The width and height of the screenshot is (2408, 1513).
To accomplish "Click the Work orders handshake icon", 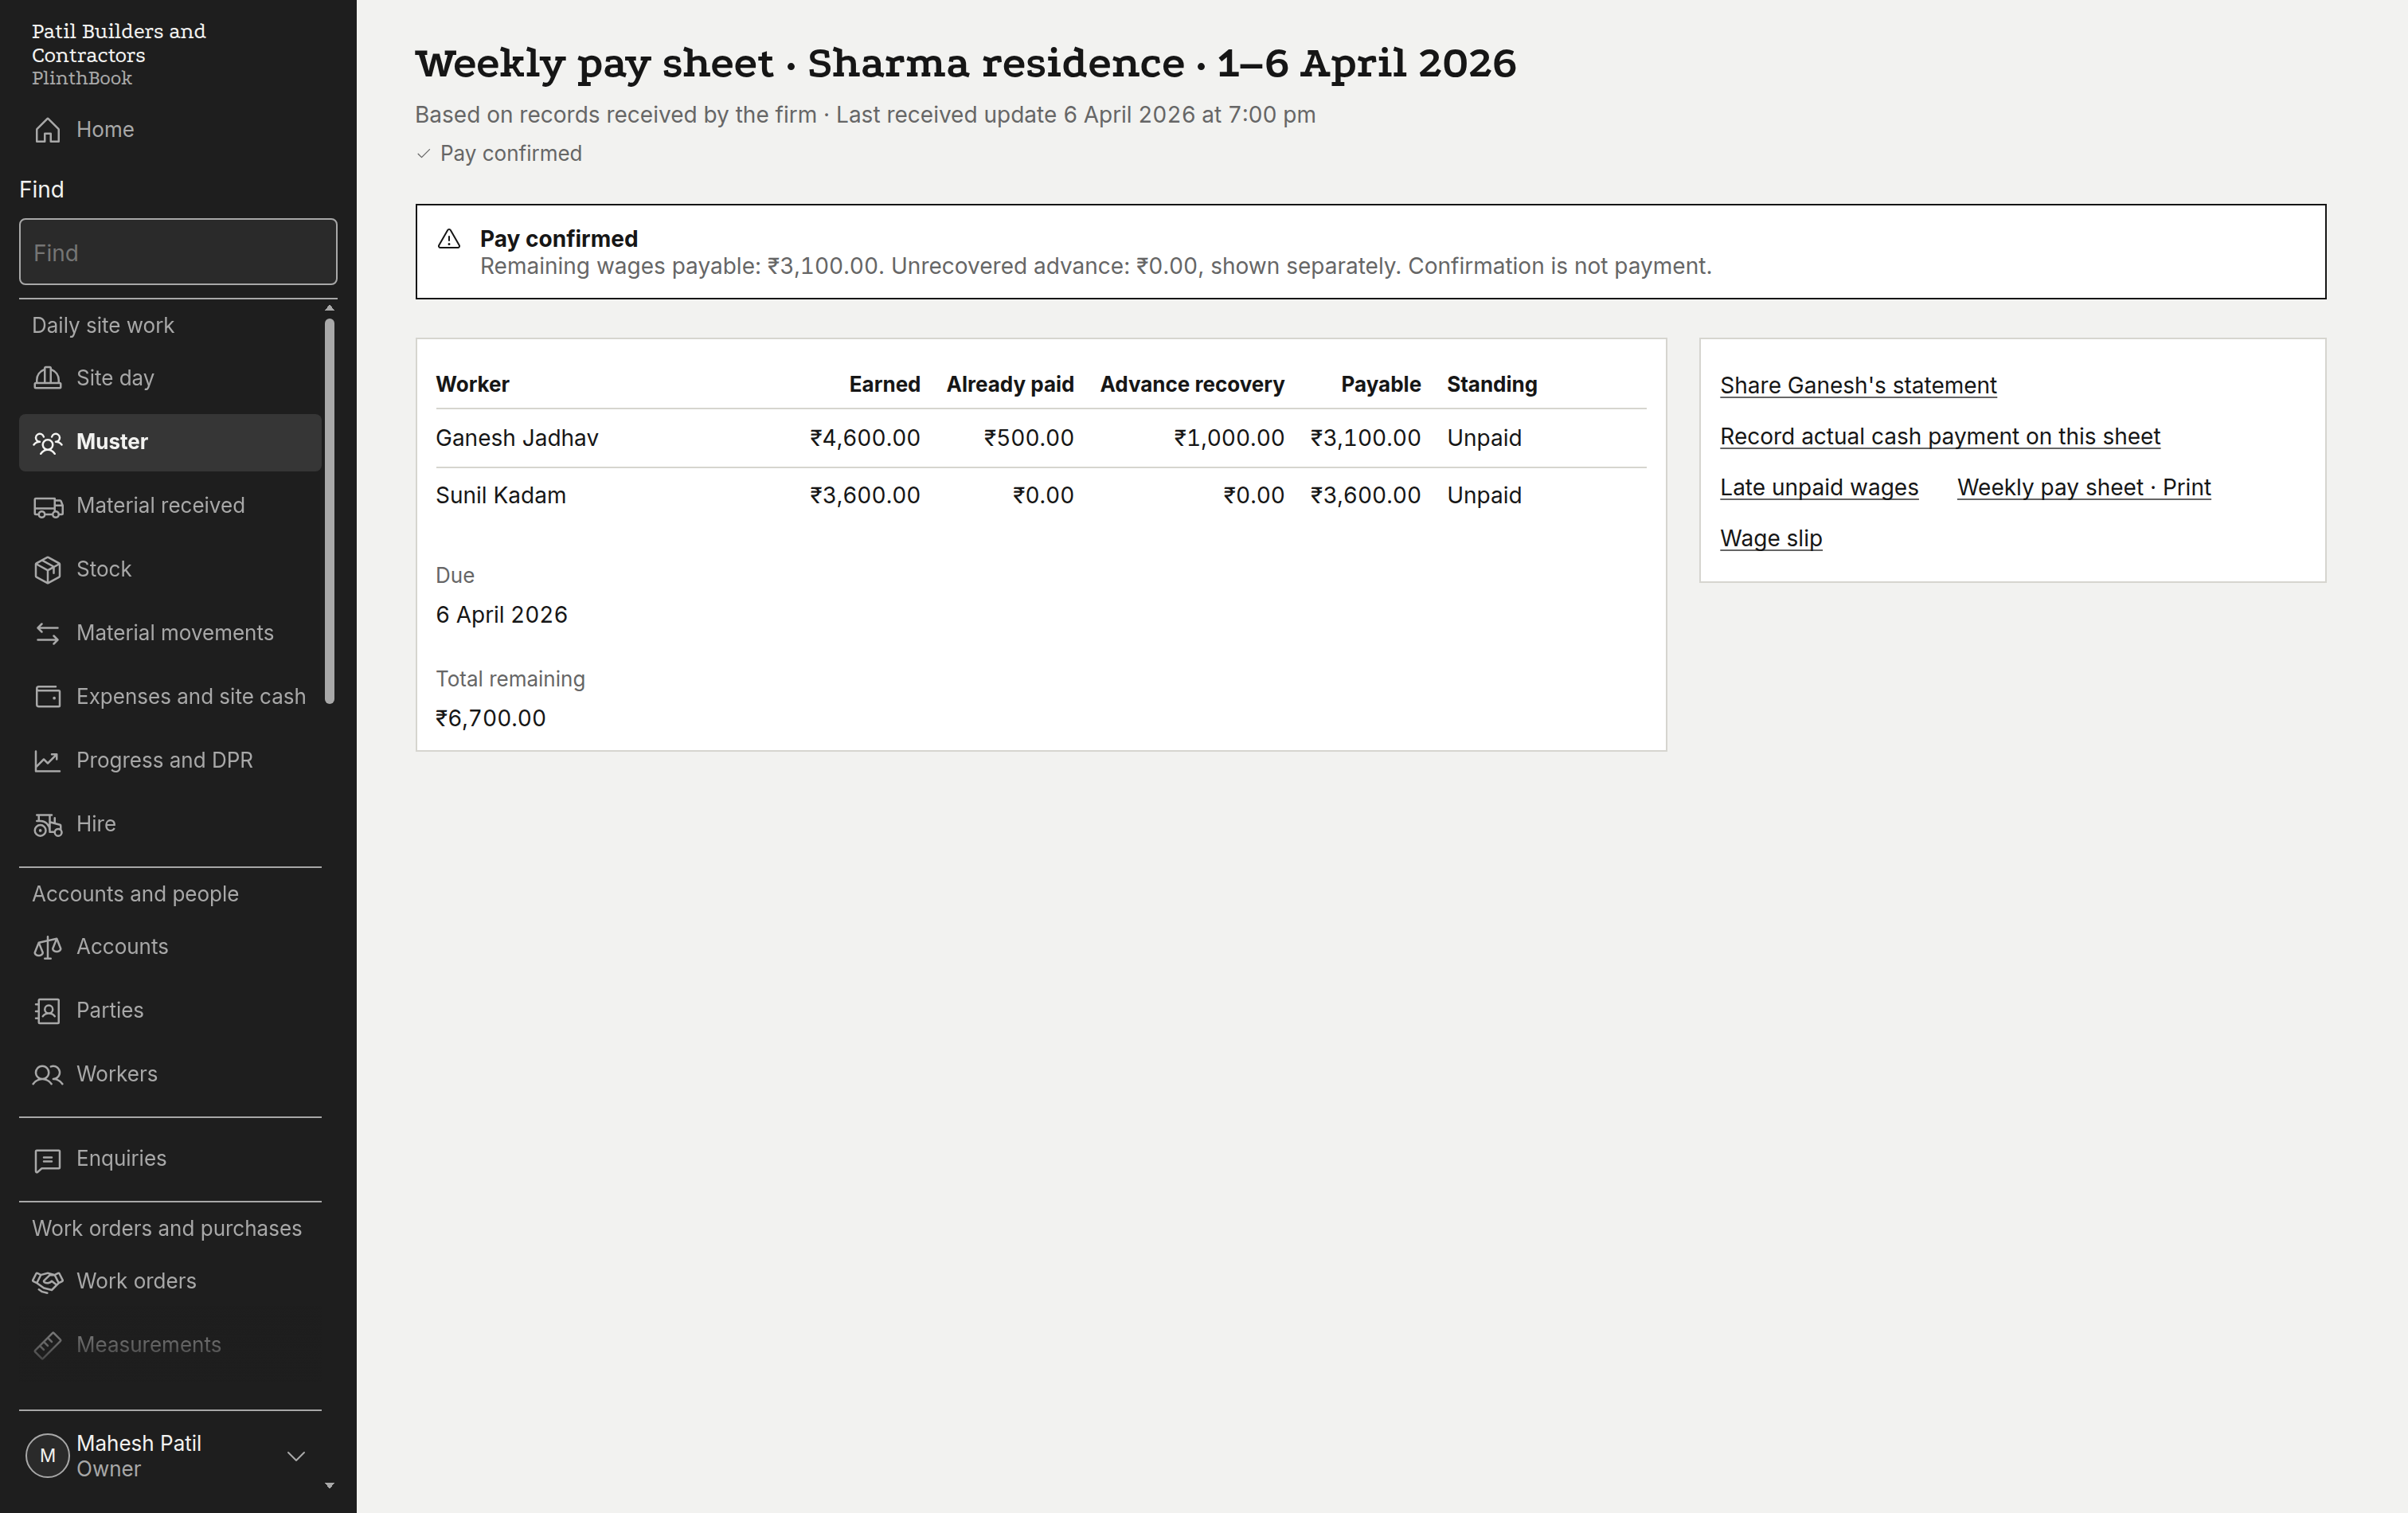I will tap(47, 1281).
